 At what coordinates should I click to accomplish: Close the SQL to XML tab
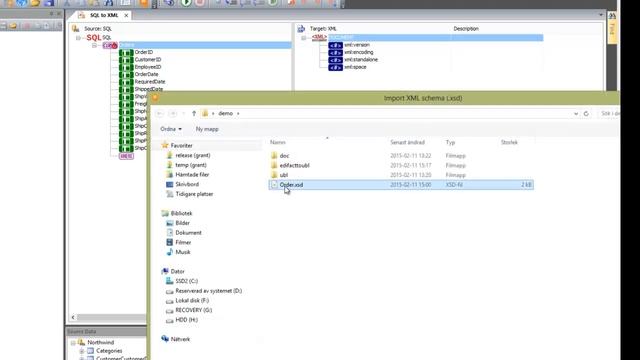point(126,15)
